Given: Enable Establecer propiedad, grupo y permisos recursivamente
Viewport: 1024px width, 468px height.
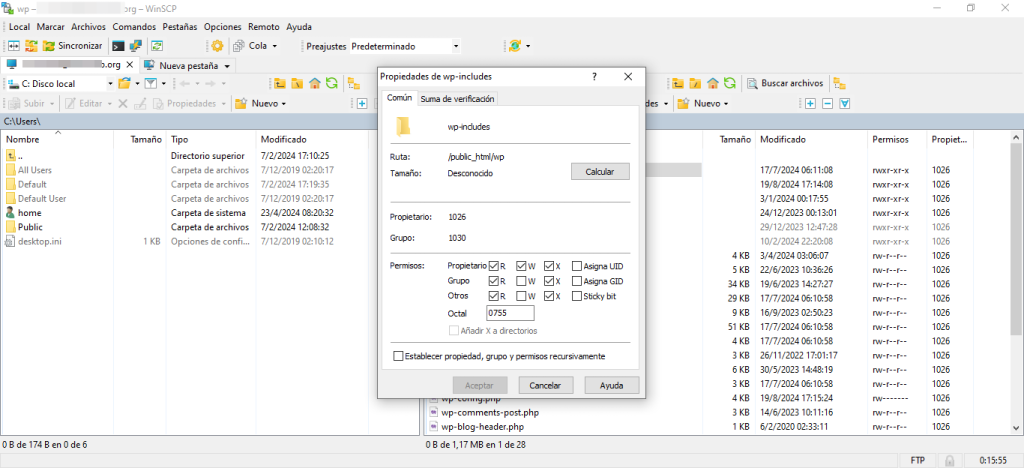Looking at the screenshot, I should tap(398, 356).
